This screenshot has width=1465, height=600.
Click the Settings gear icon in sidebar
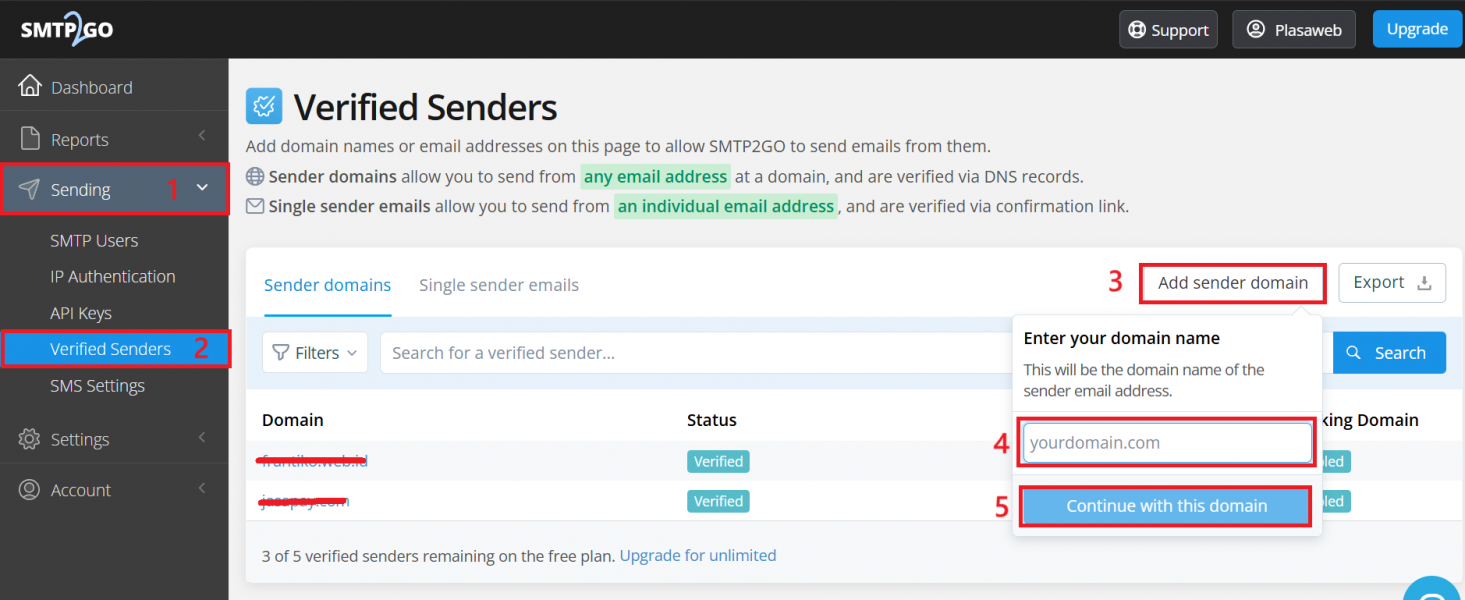coord(30,439)
